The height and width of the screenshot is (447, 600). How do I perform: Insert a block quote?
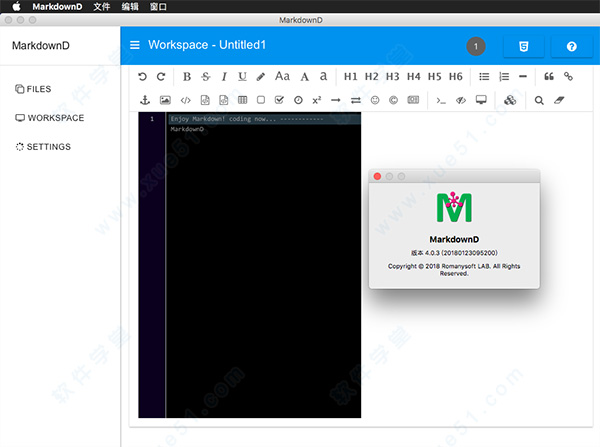coord(549,77)
